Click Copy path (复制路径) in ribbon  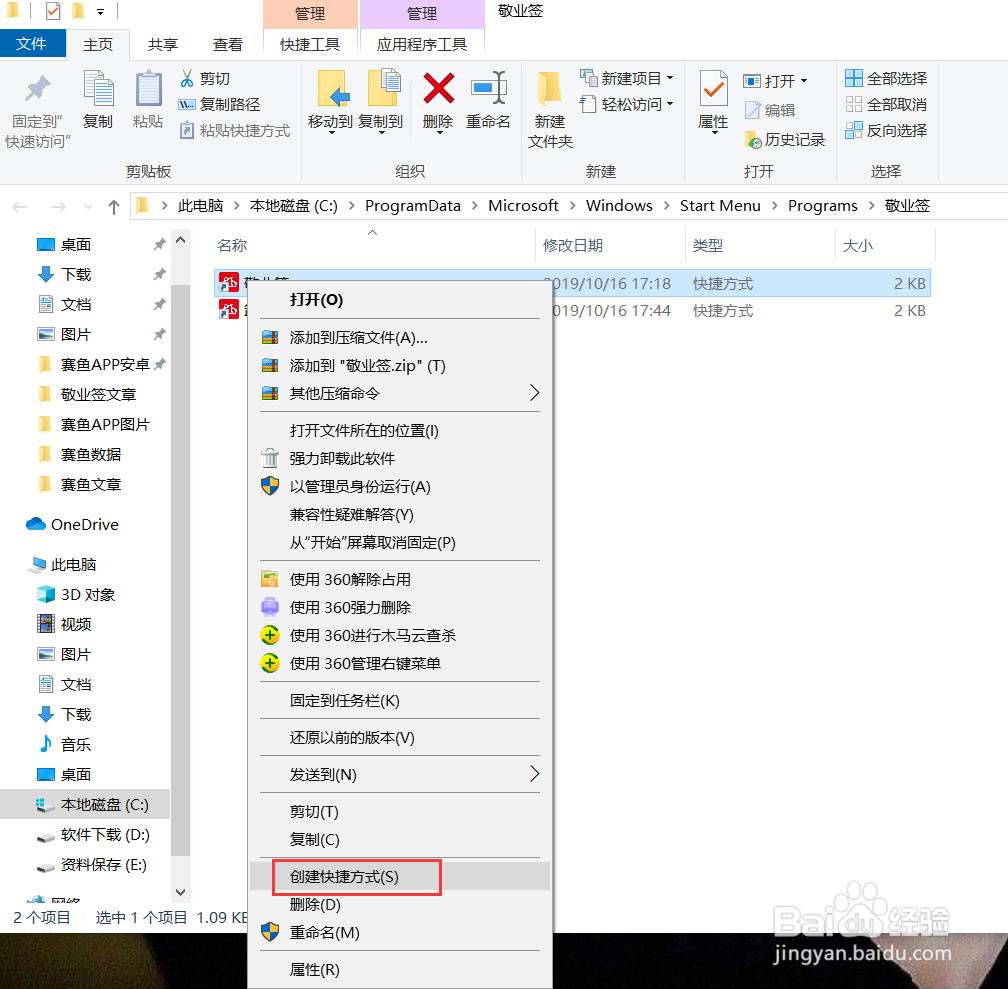220,104
